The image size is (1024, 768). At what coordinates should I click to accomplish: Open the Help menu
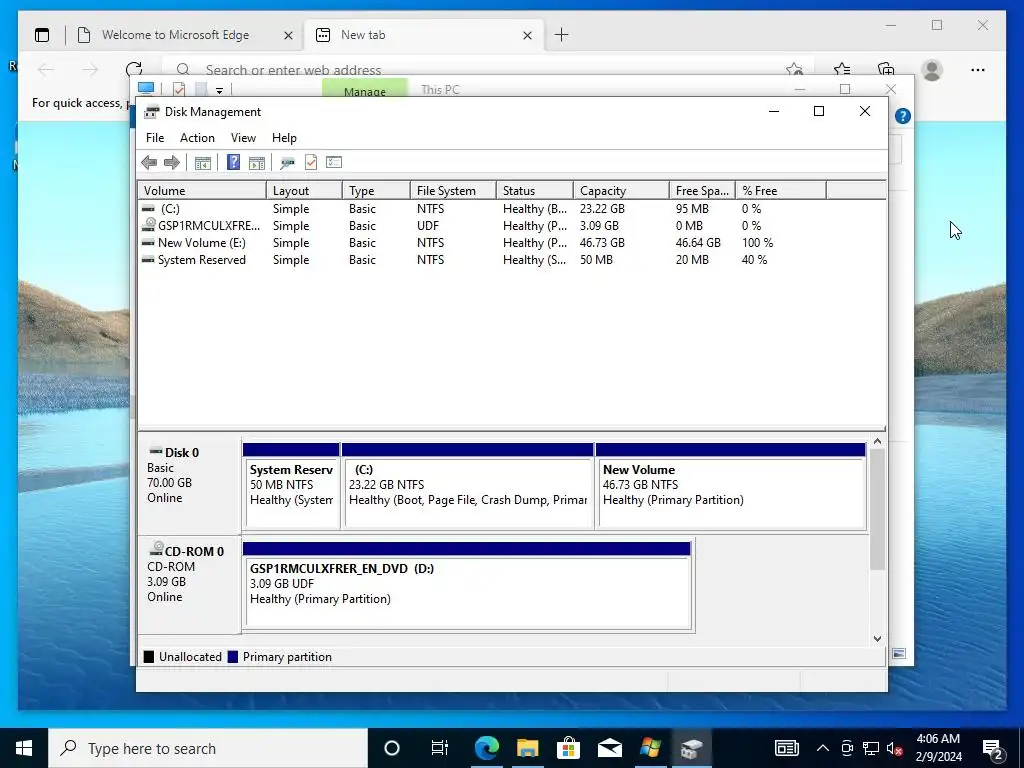[284, 138]
